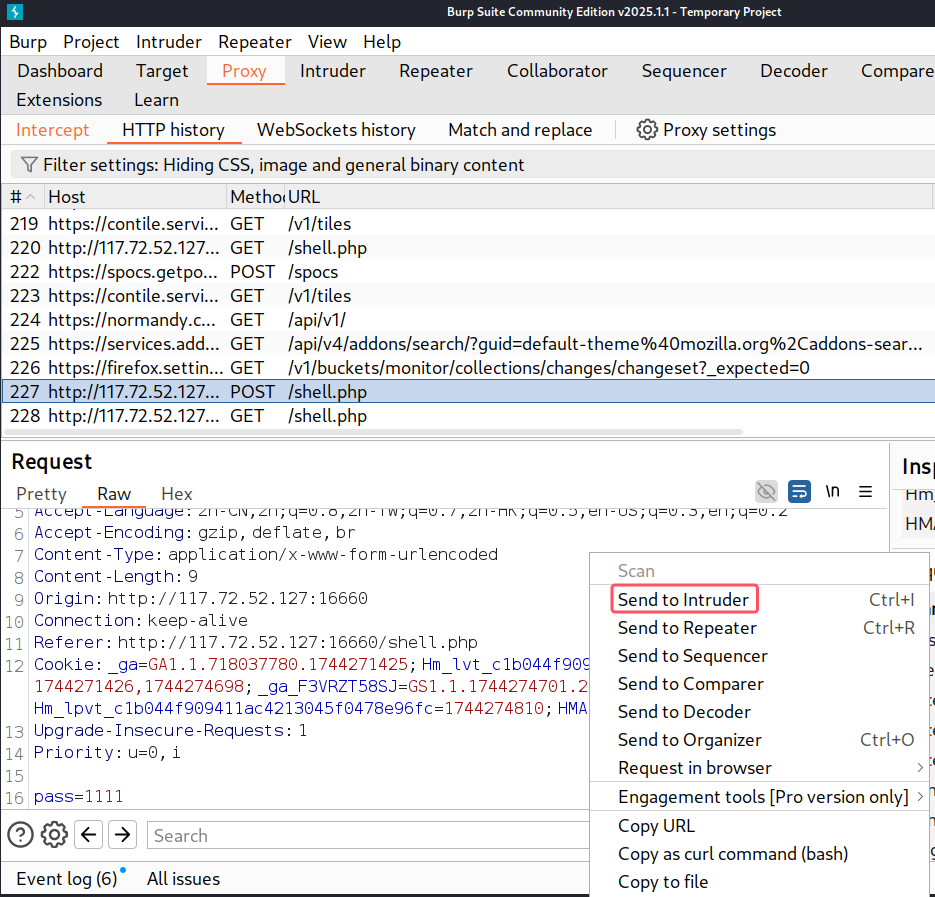
Task: Select Copy as curl command (bash)
Action: coord(758,853)
